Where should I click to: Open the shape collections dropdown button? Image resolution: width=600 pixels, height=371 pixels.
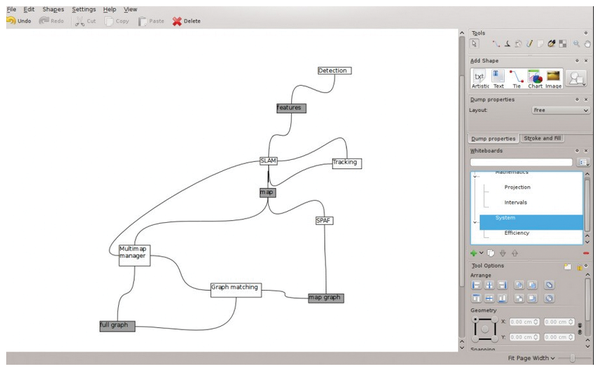click(576, 78)
